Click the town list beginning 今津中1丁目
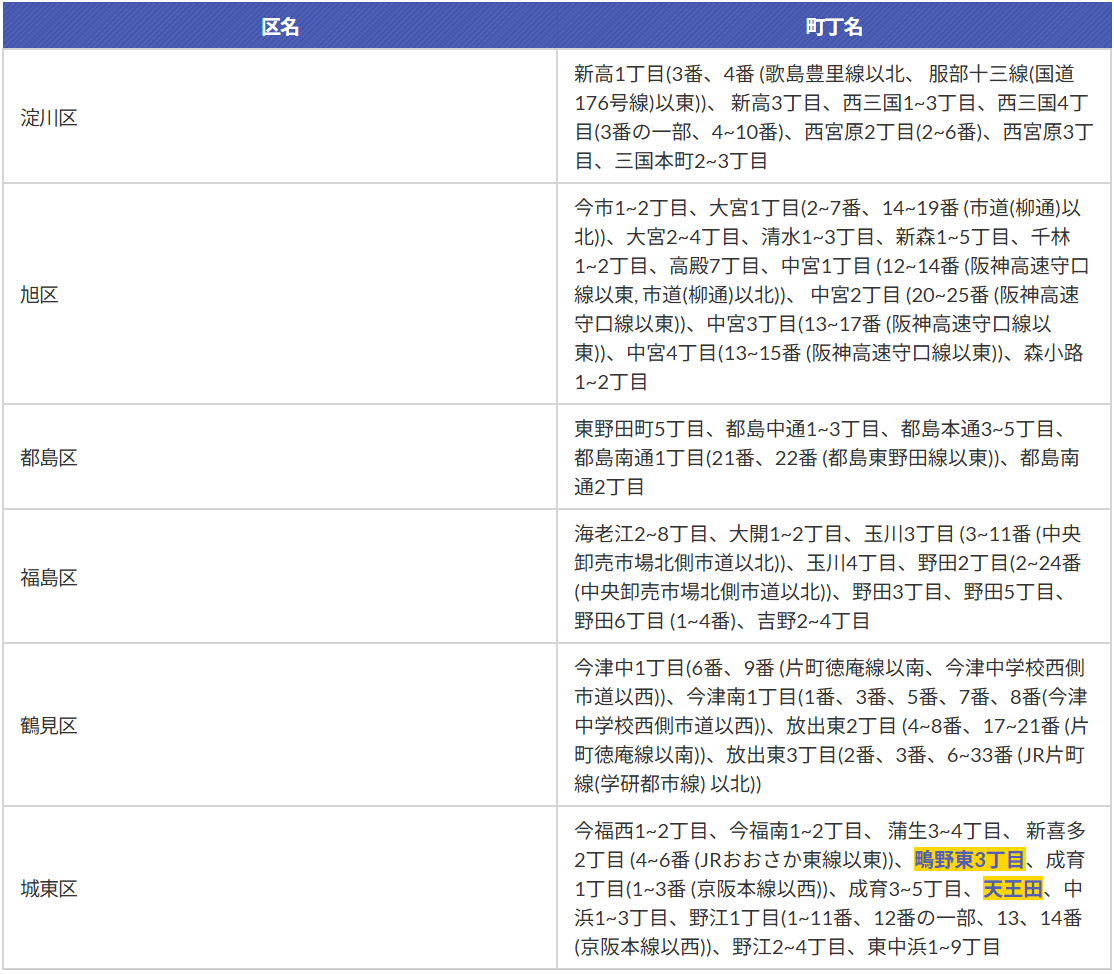 tap(834, 725)
